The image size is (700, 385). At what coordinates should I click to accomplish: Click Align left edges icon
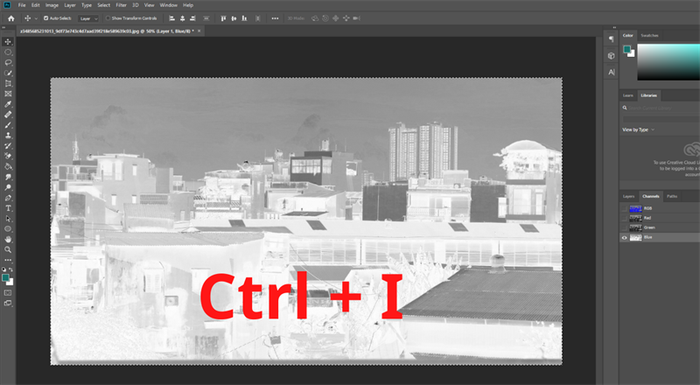(x=172, y=18)
